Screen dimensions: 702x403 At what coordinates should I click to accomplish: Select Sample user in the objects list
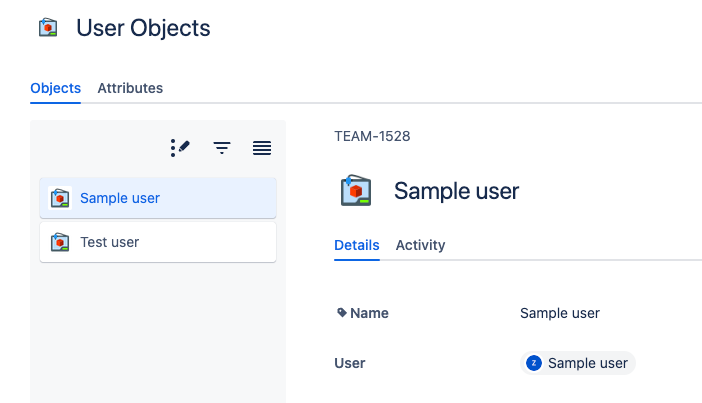120,198
